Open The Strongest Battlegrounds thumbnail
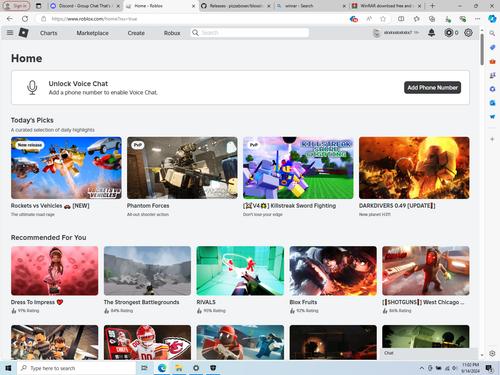 147,271
